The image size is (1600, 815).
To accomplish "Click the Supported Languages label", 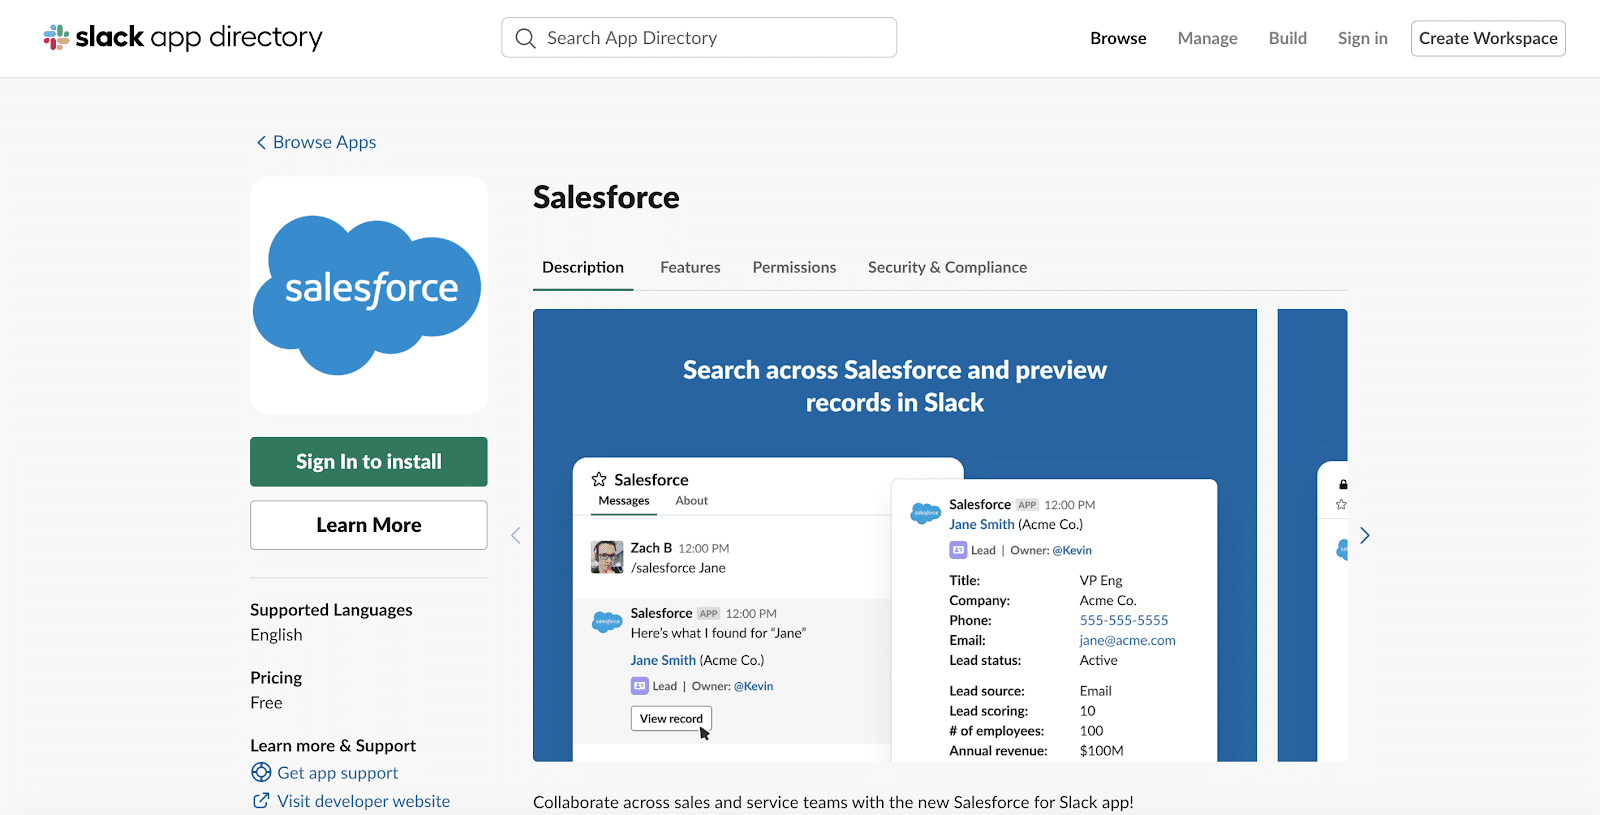I will point(331,610).
